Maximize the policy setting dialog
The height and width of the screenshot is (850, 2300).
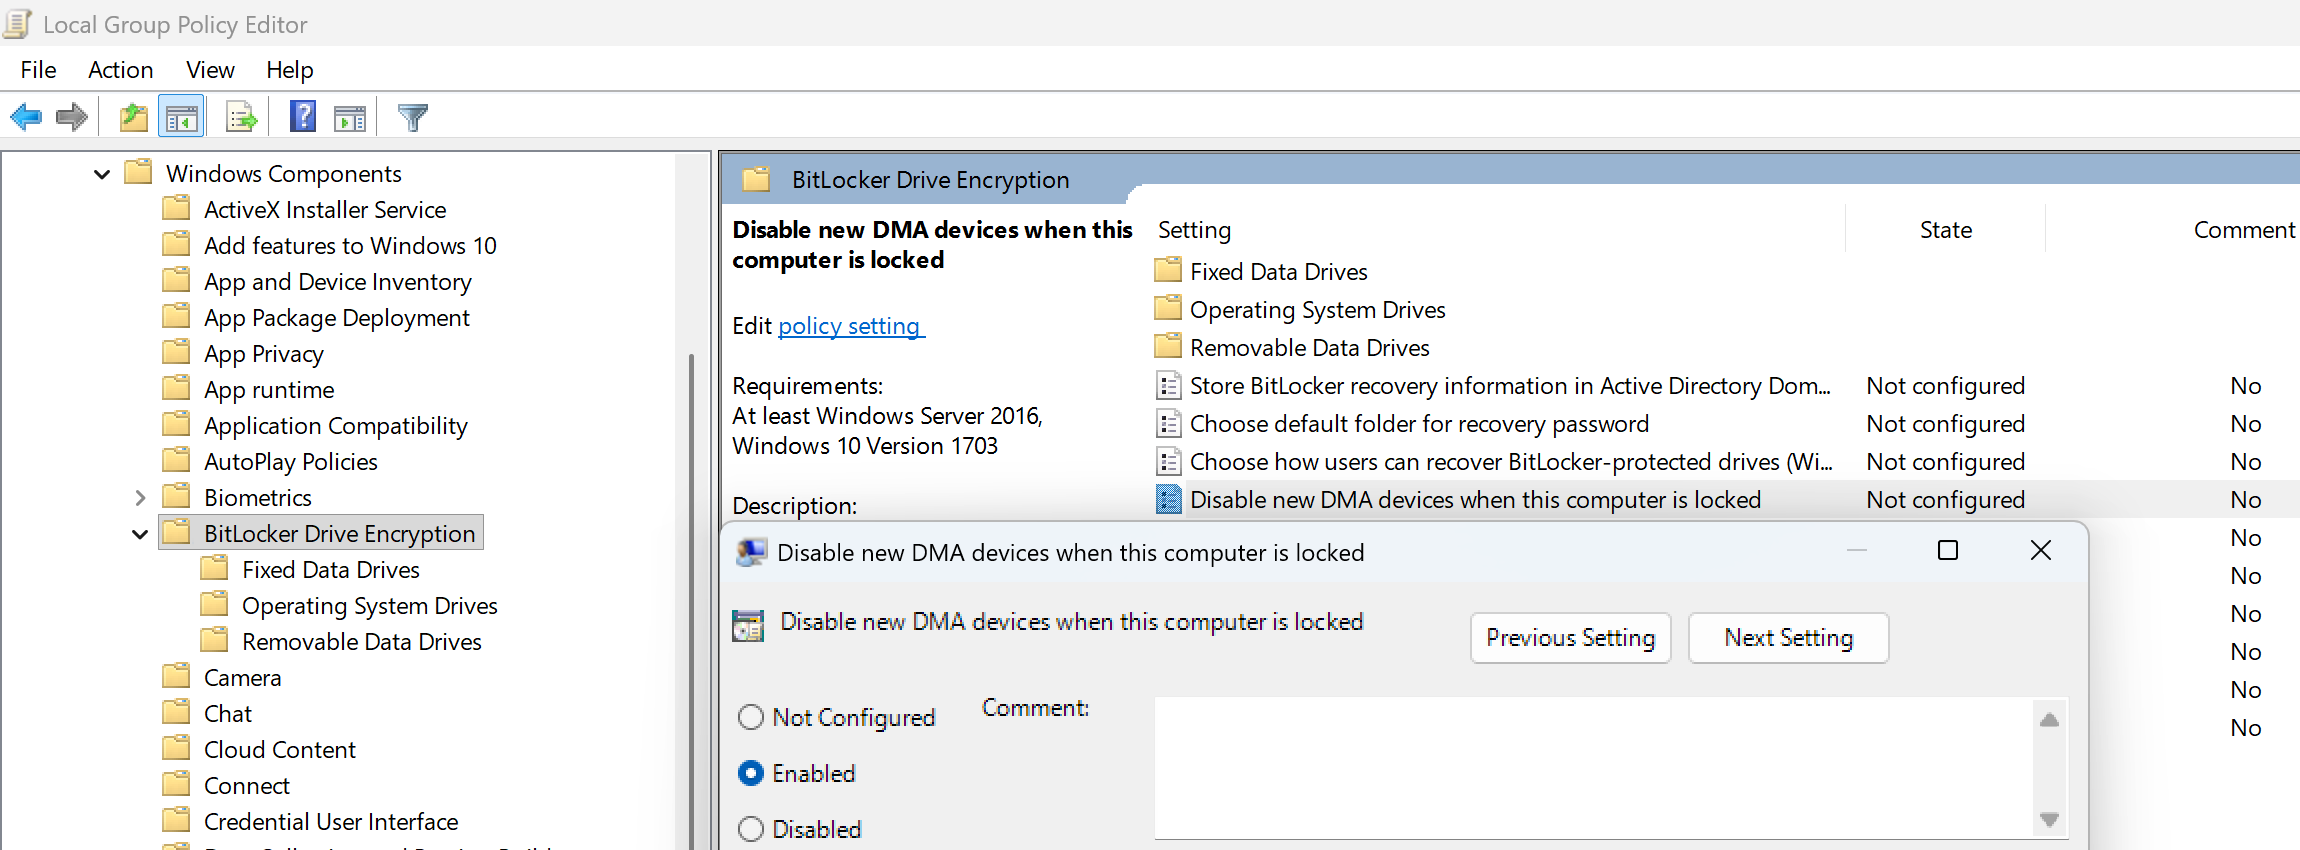pyautogui.click(x=1947, y=550)
